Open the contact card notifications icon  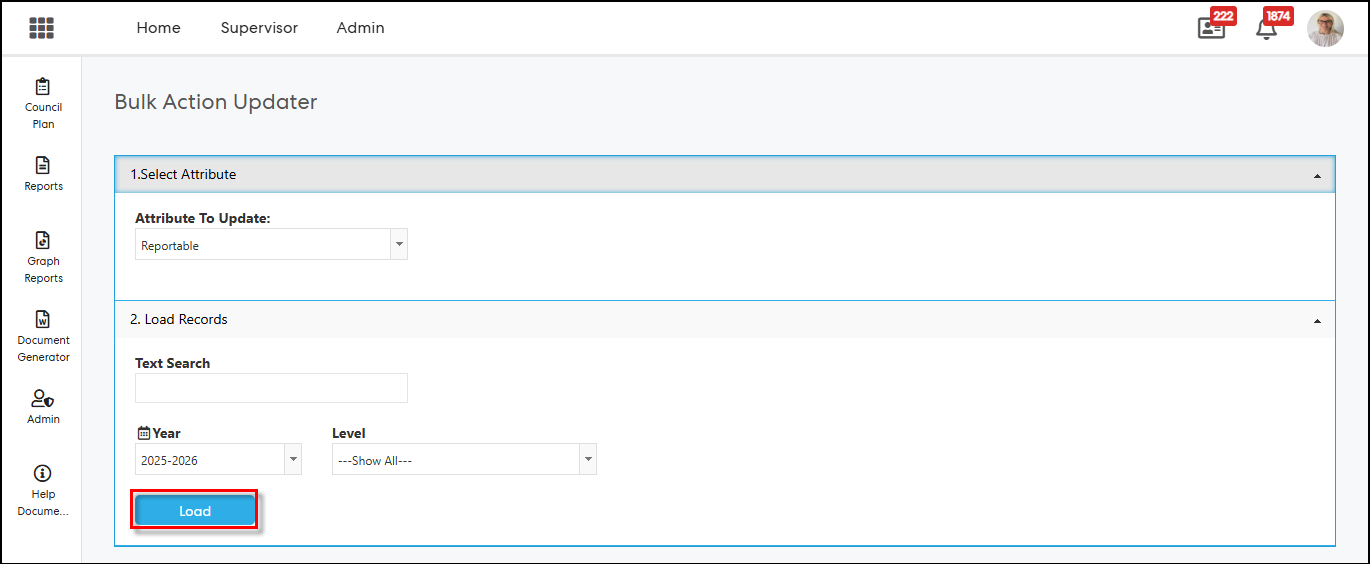[x=1211, y=28]
